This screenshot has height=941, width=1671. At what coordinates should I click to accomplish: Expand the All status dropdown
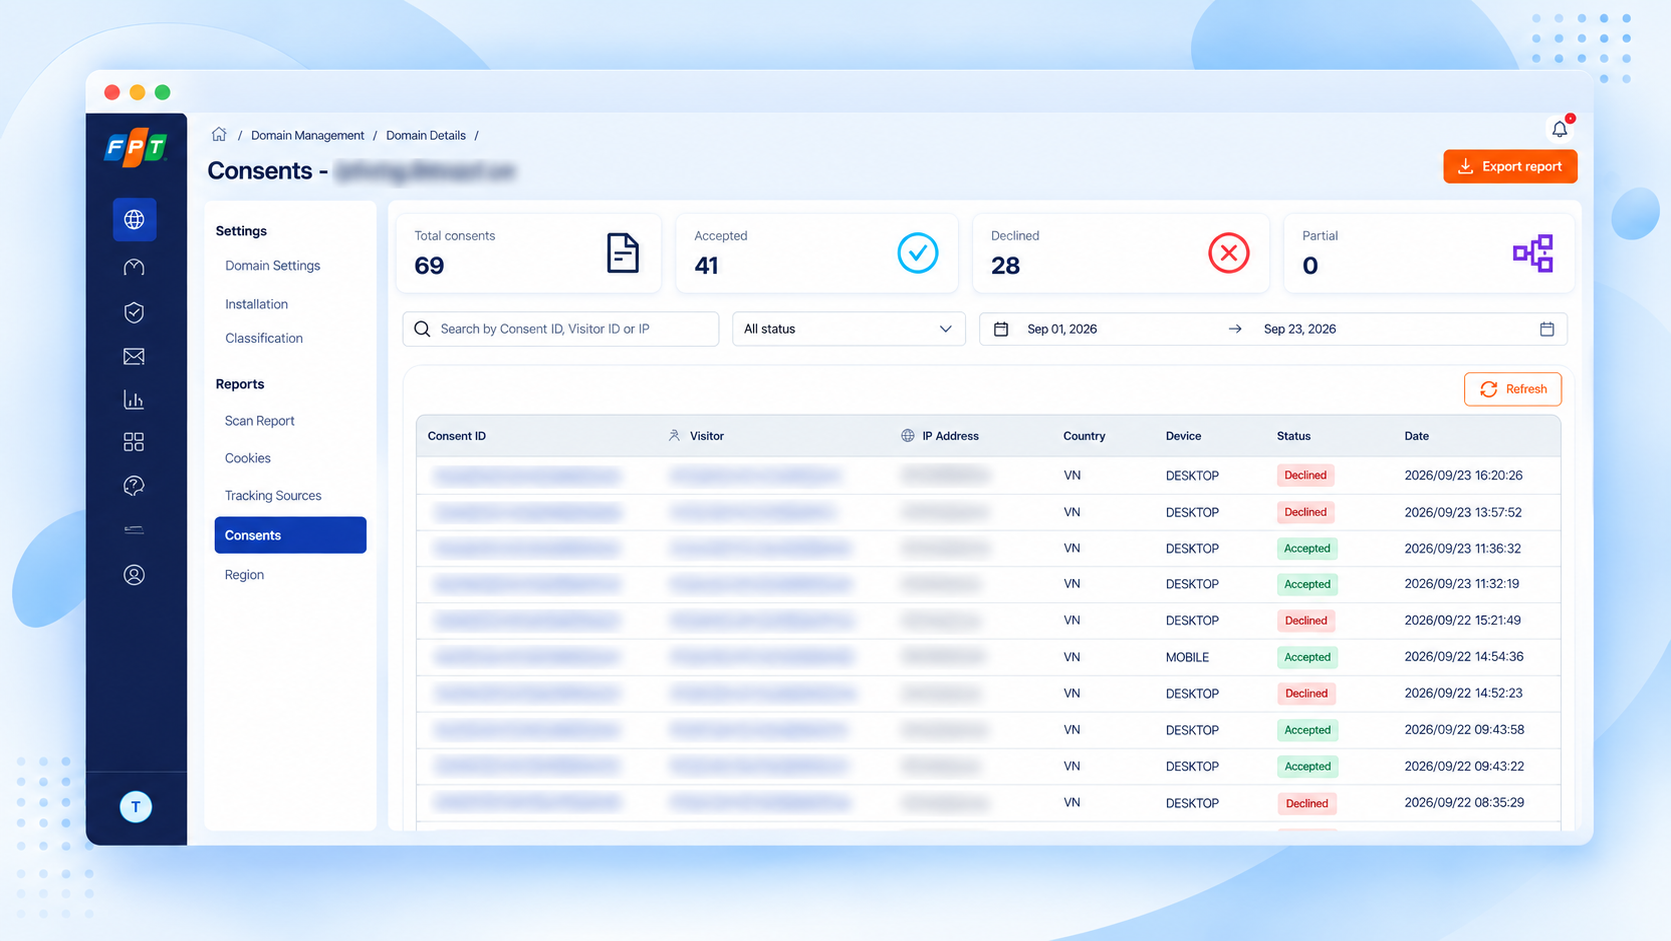[848, 329]
